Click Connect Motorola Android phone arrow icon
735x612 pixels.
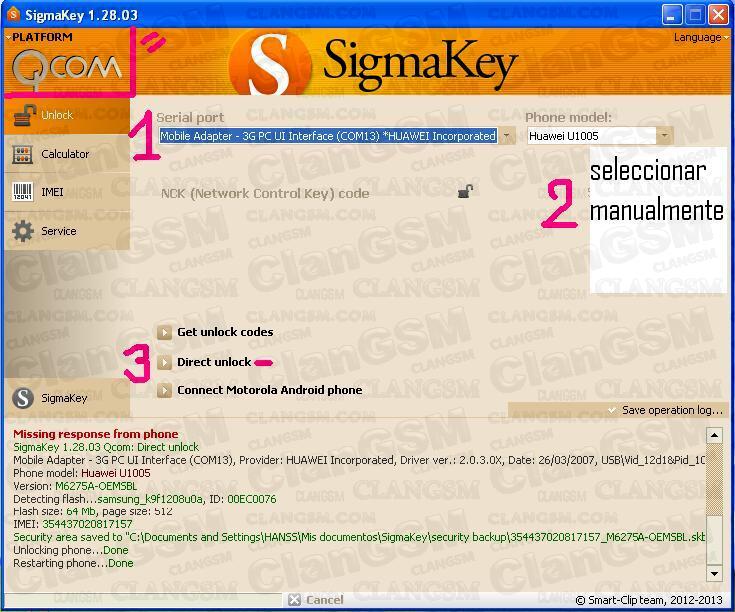click(x=164, y=390)
